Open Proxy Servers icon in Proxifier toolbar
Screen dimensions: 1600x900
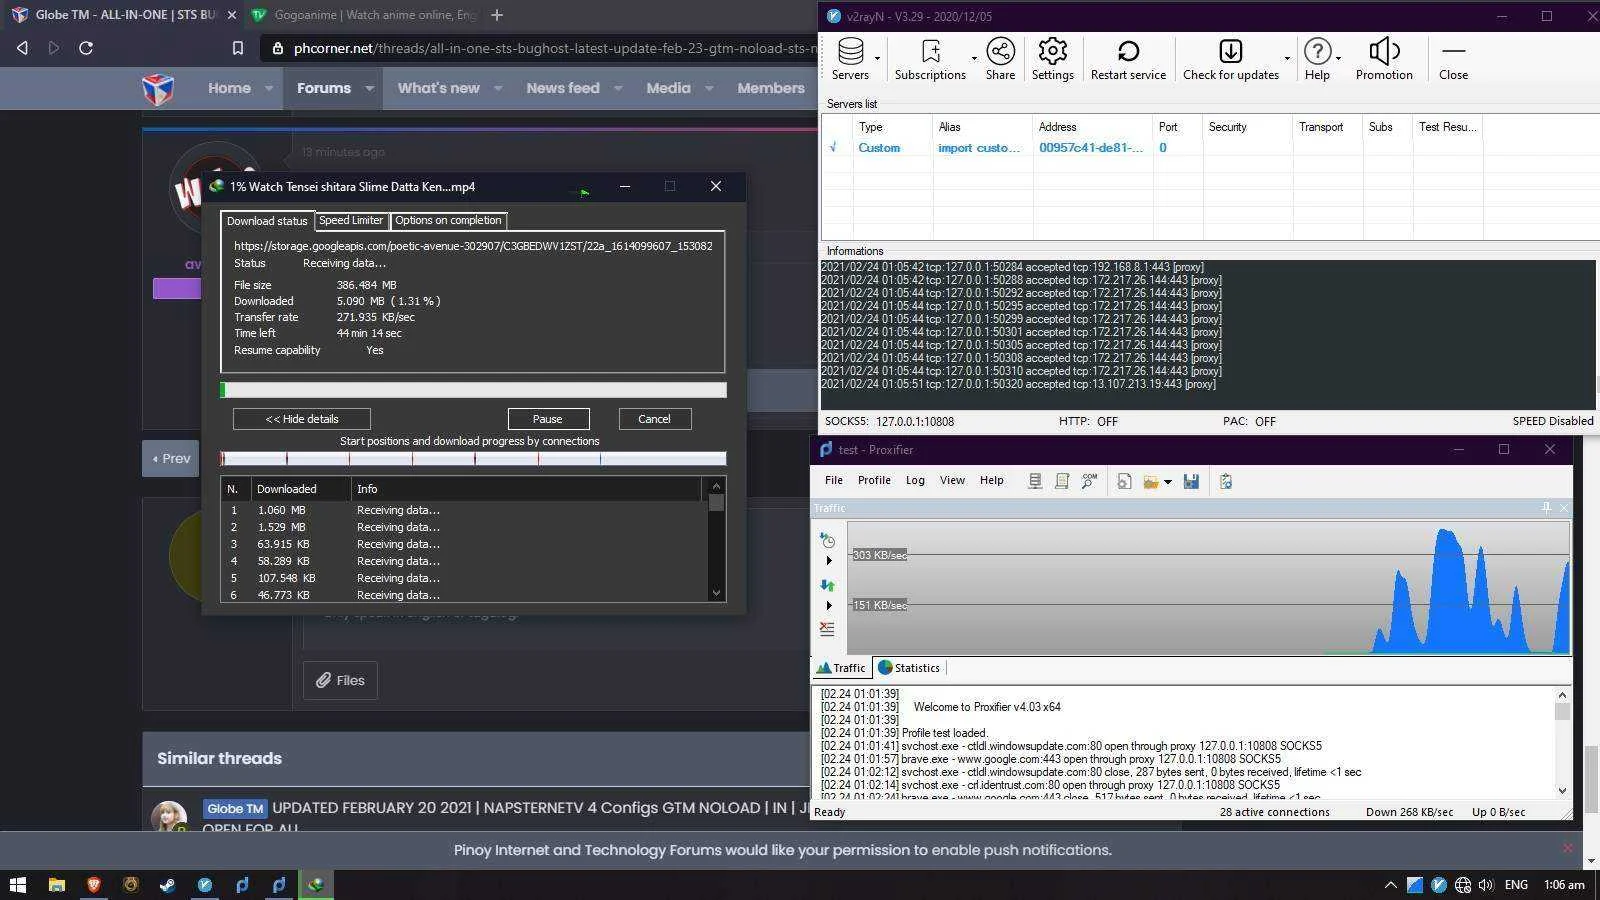click(x=1035, y=481)
